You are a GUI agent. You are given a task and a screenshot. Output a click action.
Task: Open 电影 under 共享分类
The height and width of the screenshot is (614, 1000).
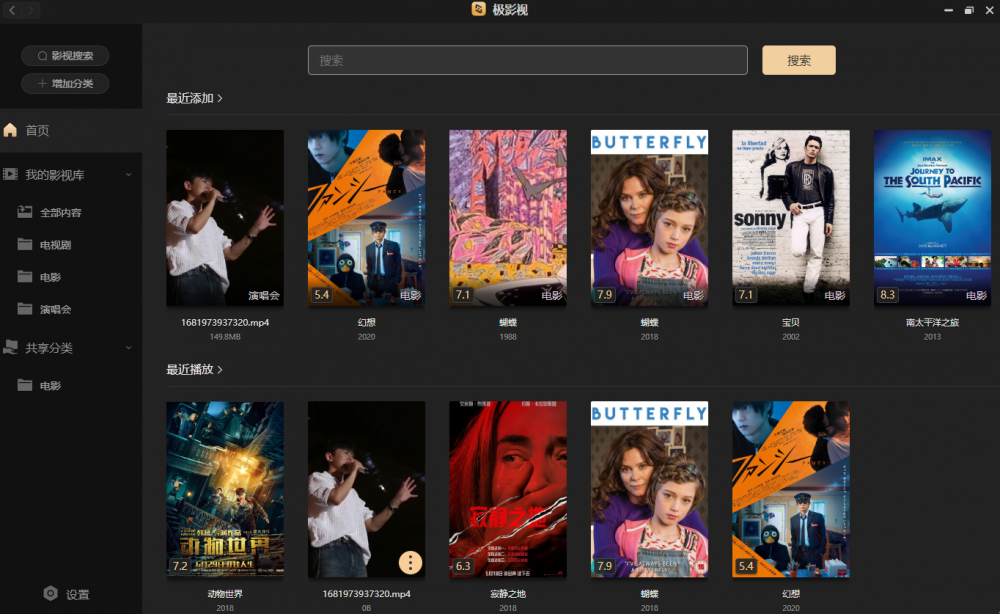50,386
